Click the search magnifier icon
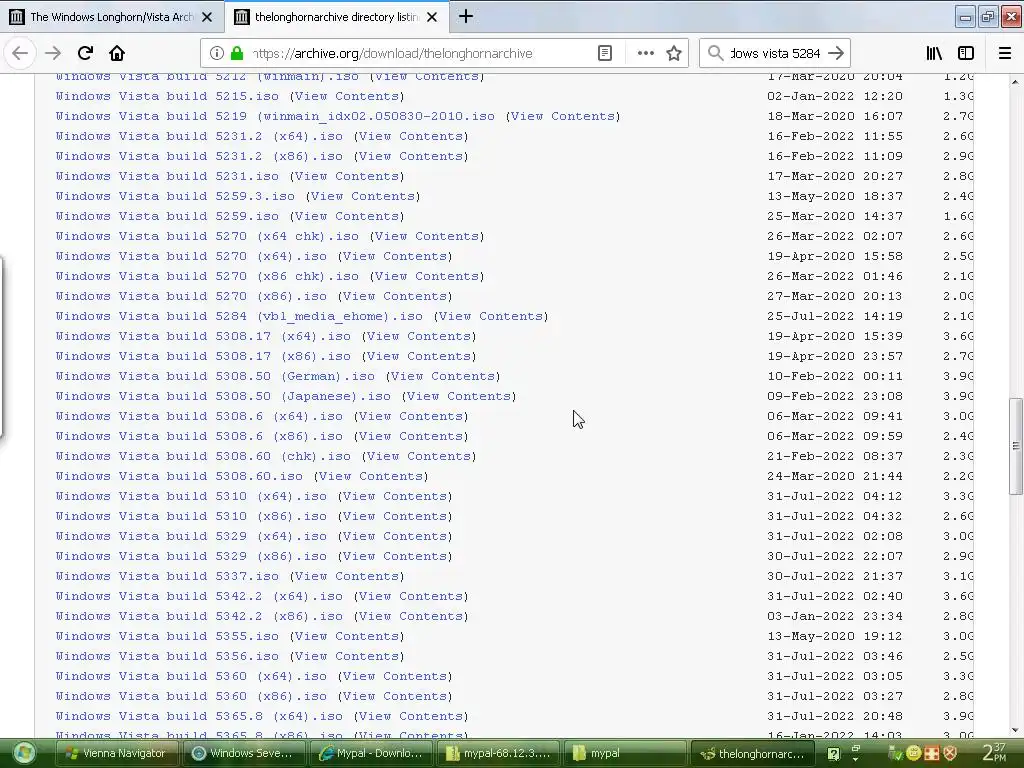Viewport: 1024px width, 768px height. coord(716,54)
